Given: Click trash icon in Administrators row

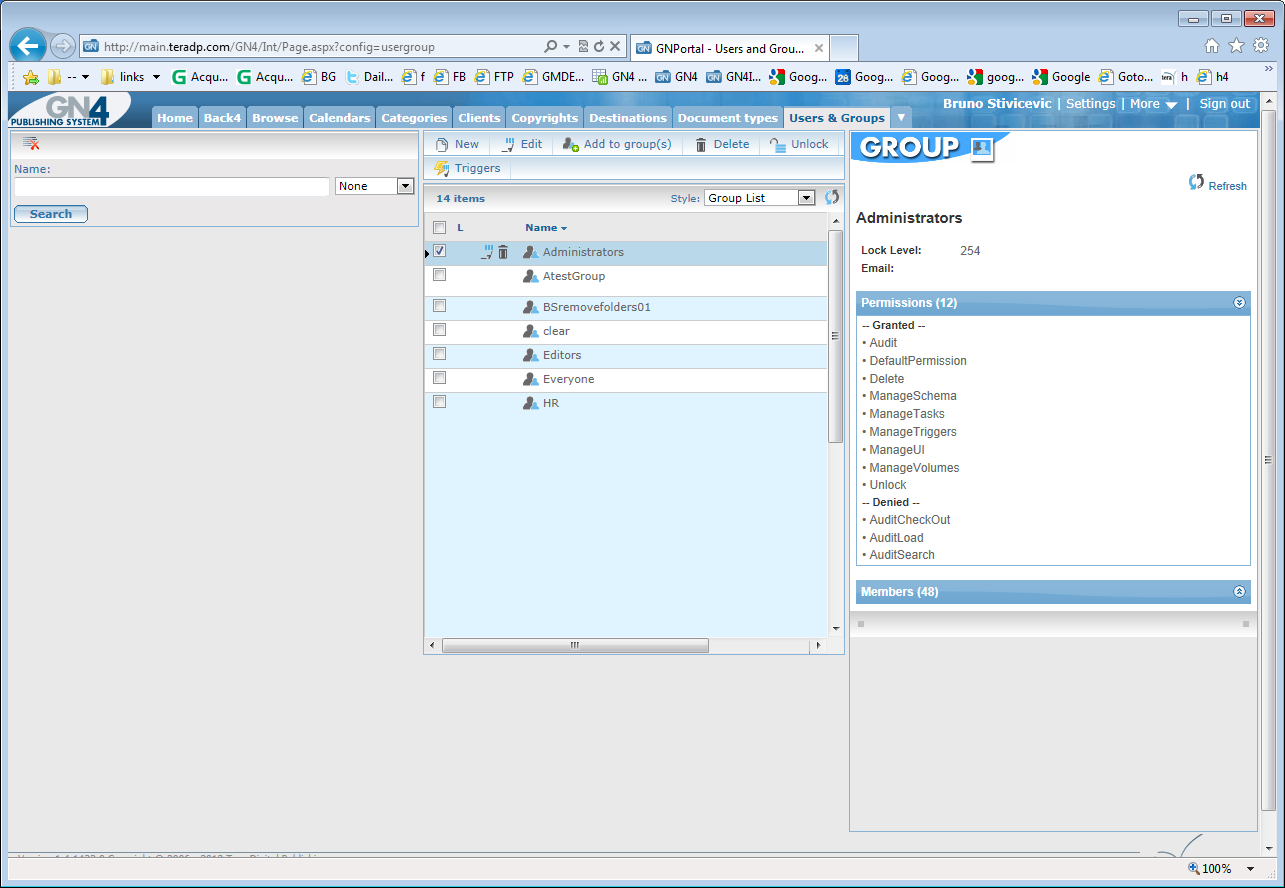Looking at the screenshot, I should (503, 252).
